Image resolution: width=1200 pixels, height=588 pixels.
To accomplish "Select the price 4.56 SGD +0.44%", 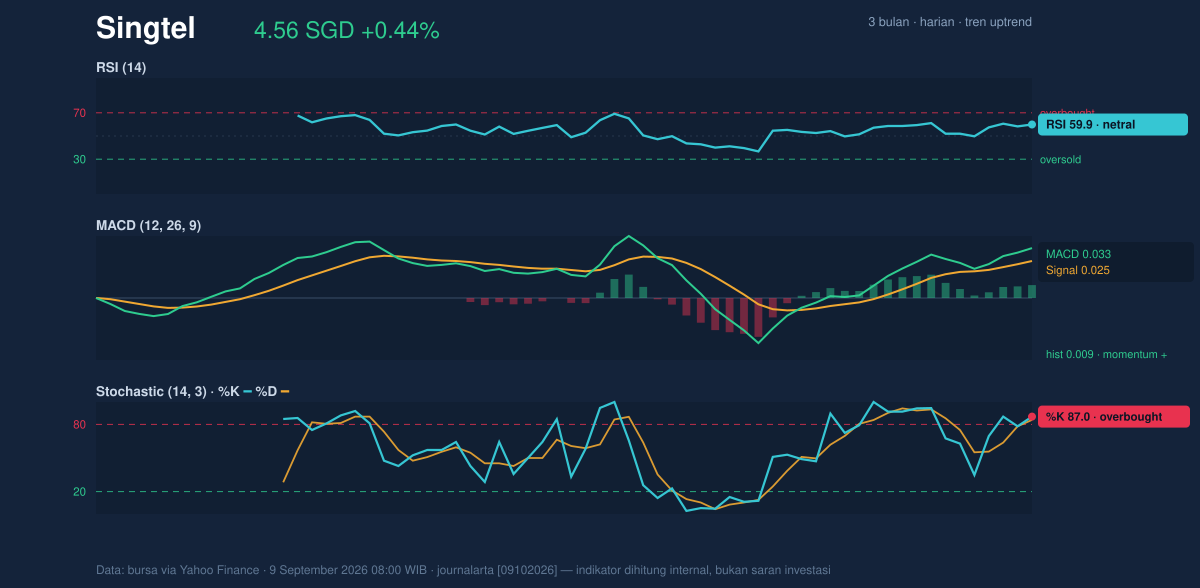I will tap(346, 31).
